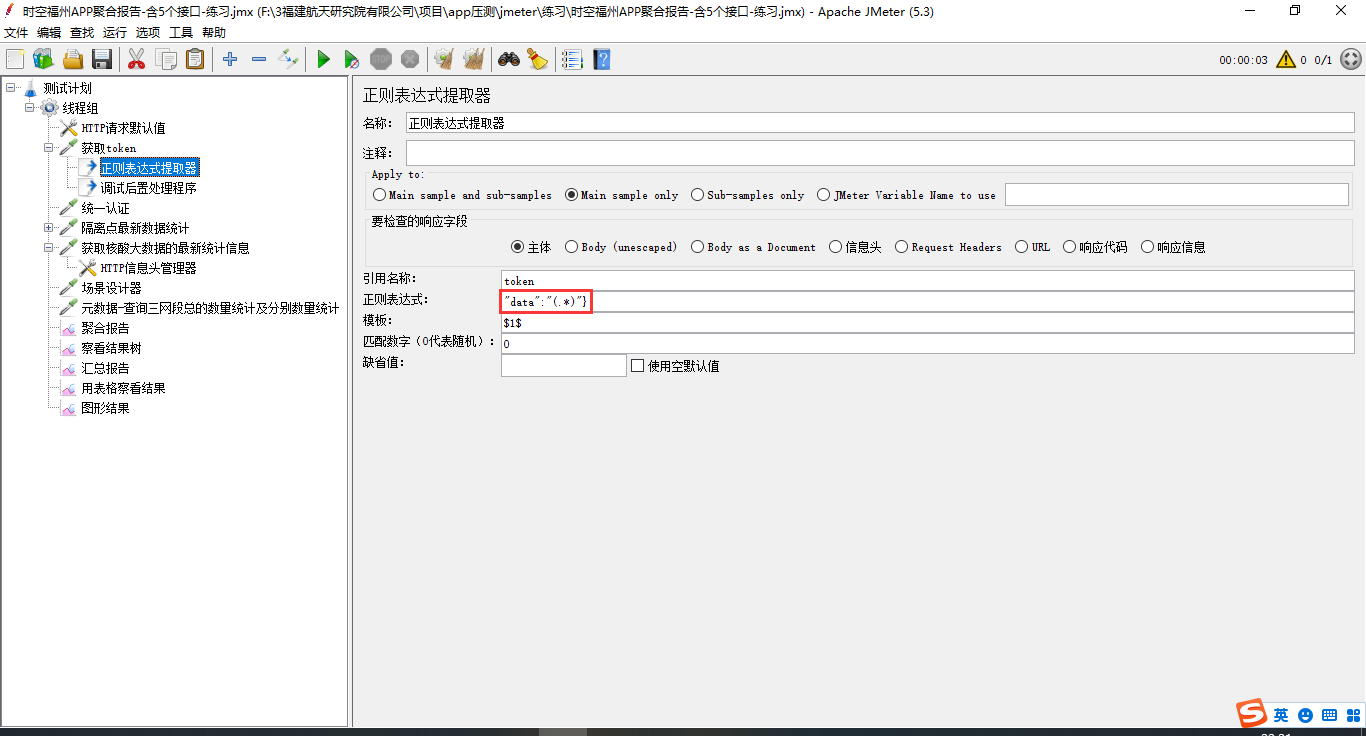The image size is (1366, 736).
Task: Open the 运行 menu
Action: (x=115, y=32)
